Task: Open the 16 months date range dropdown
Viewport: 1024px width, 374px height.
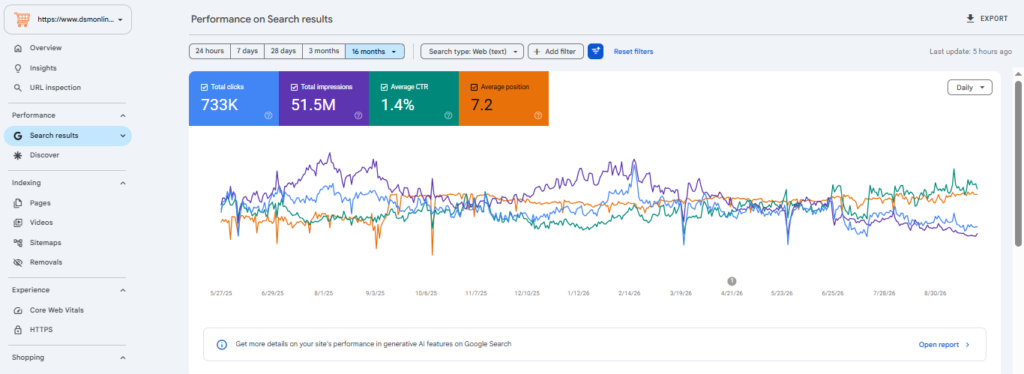Action: click(x=375, y=52)
